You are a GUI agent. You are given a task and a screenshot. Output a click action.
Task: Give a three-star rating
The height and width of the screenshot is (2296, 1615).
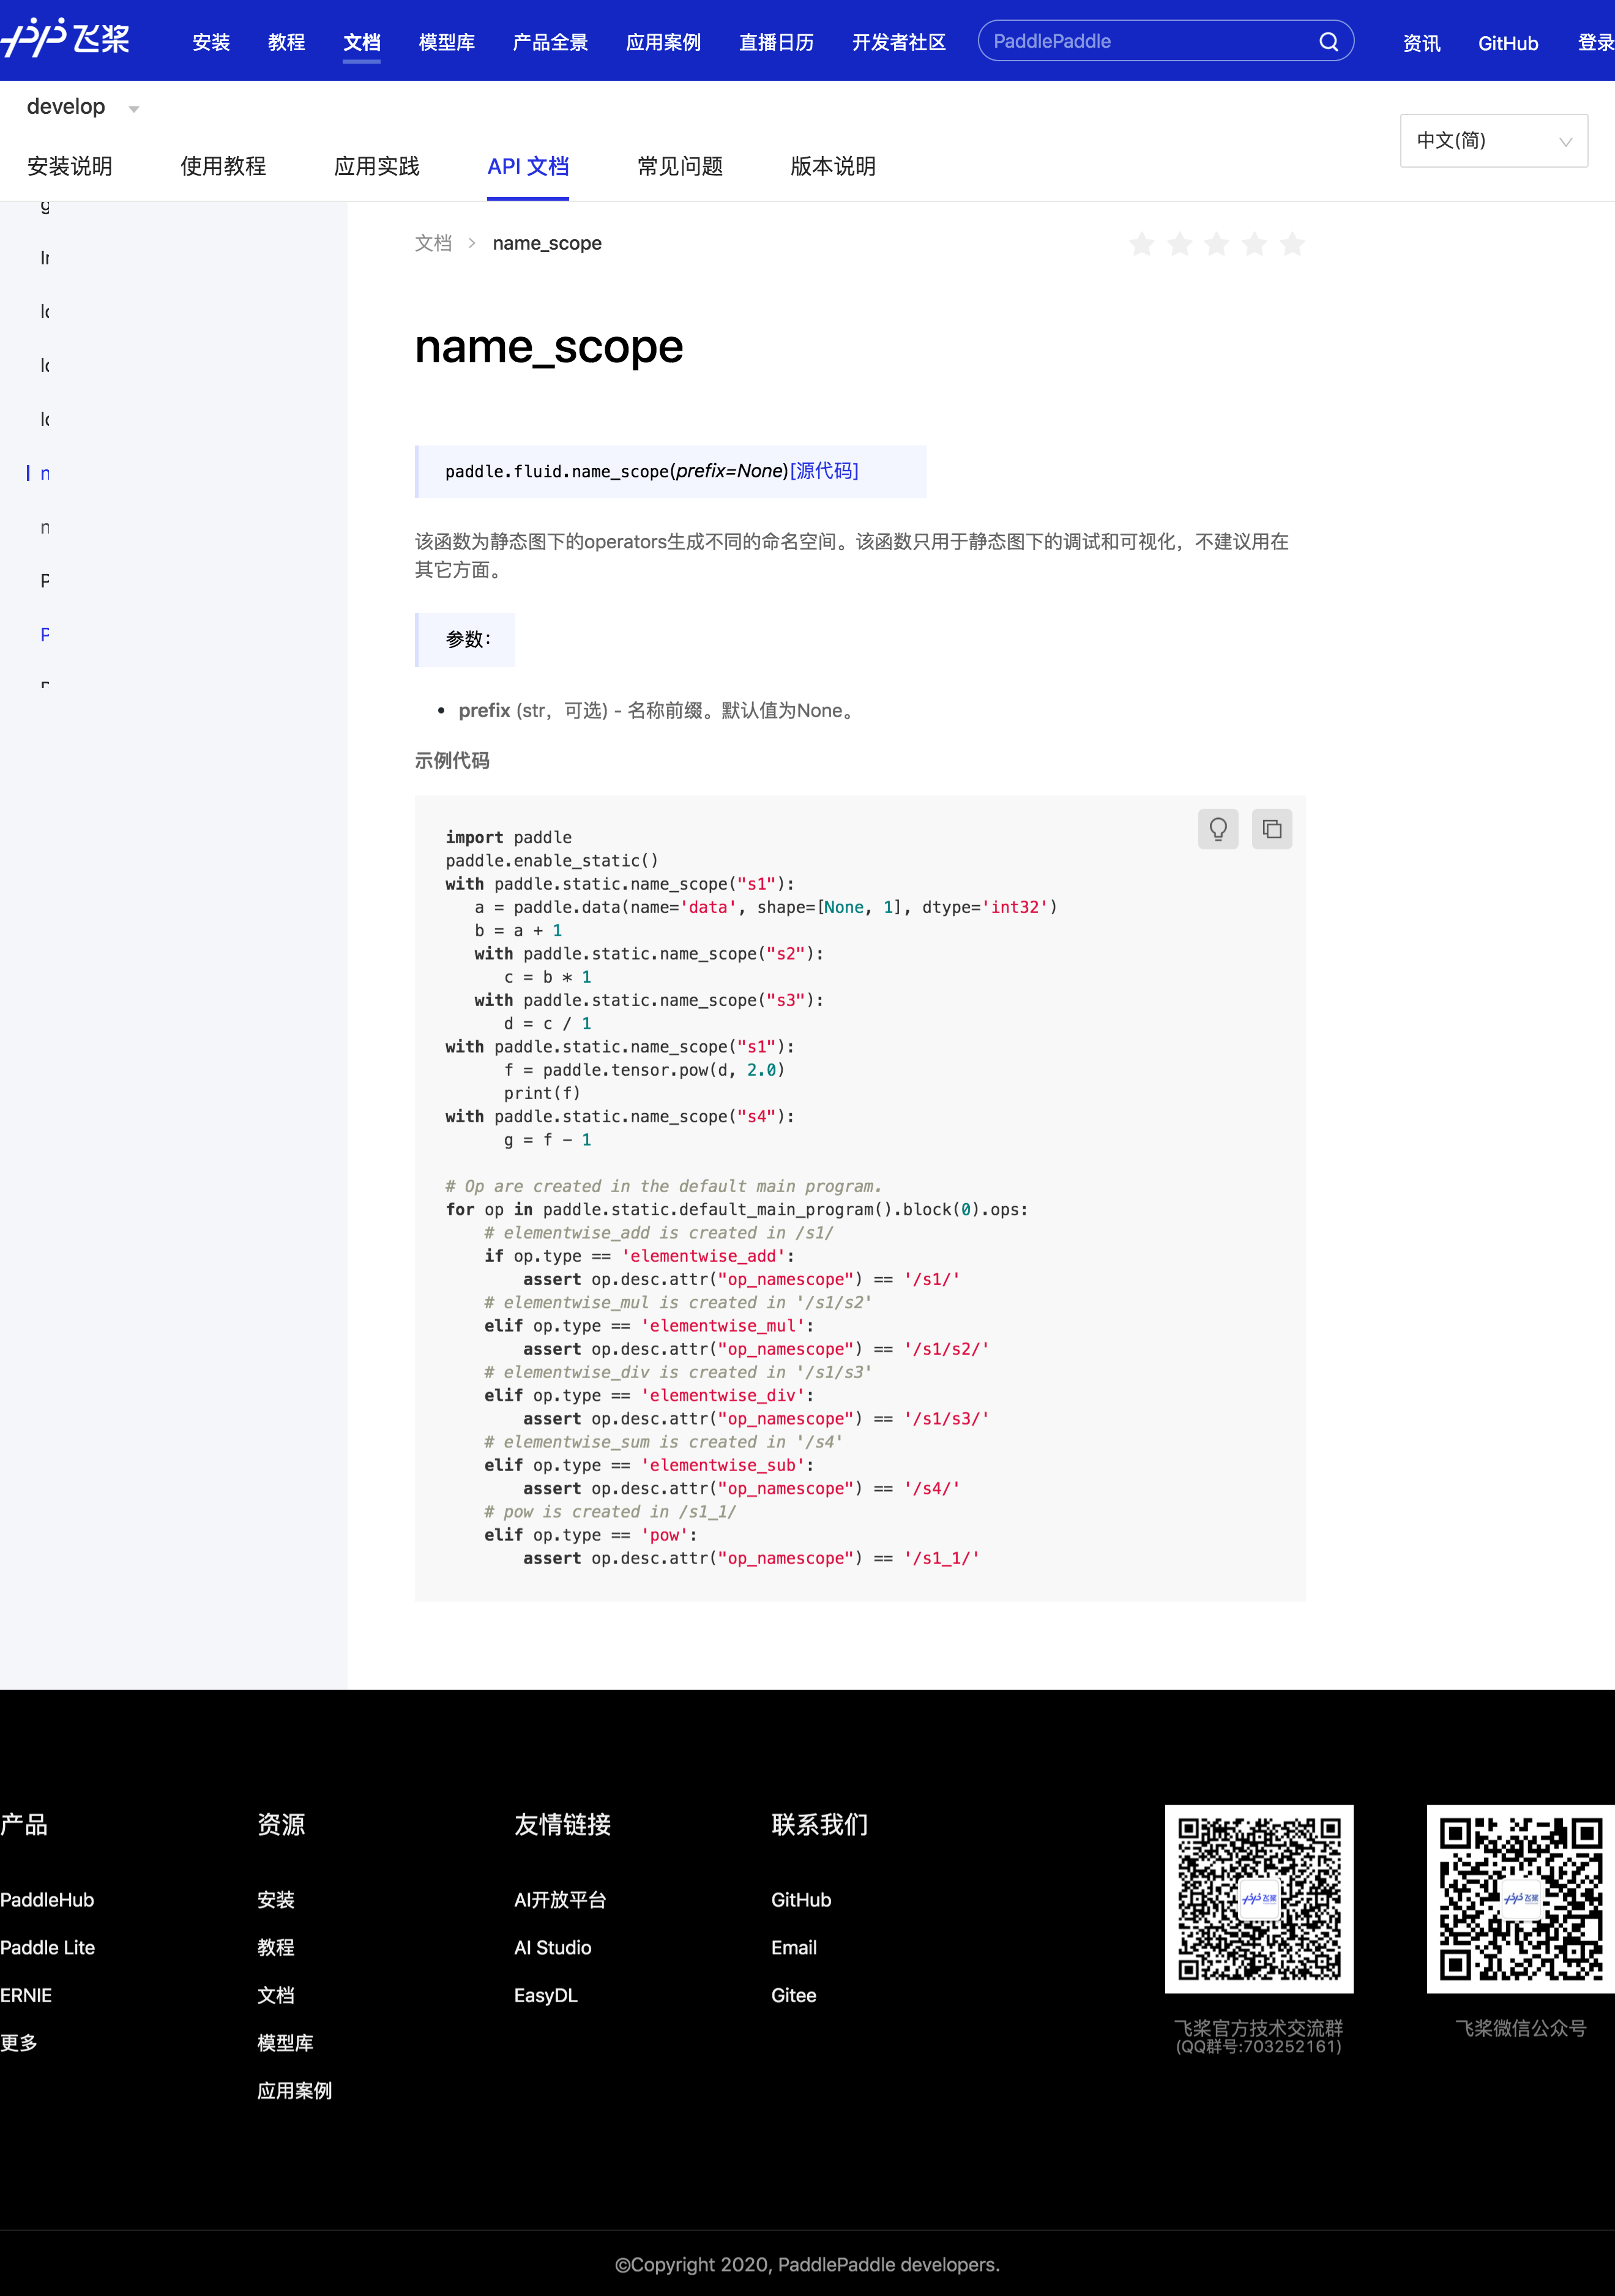1216,244
